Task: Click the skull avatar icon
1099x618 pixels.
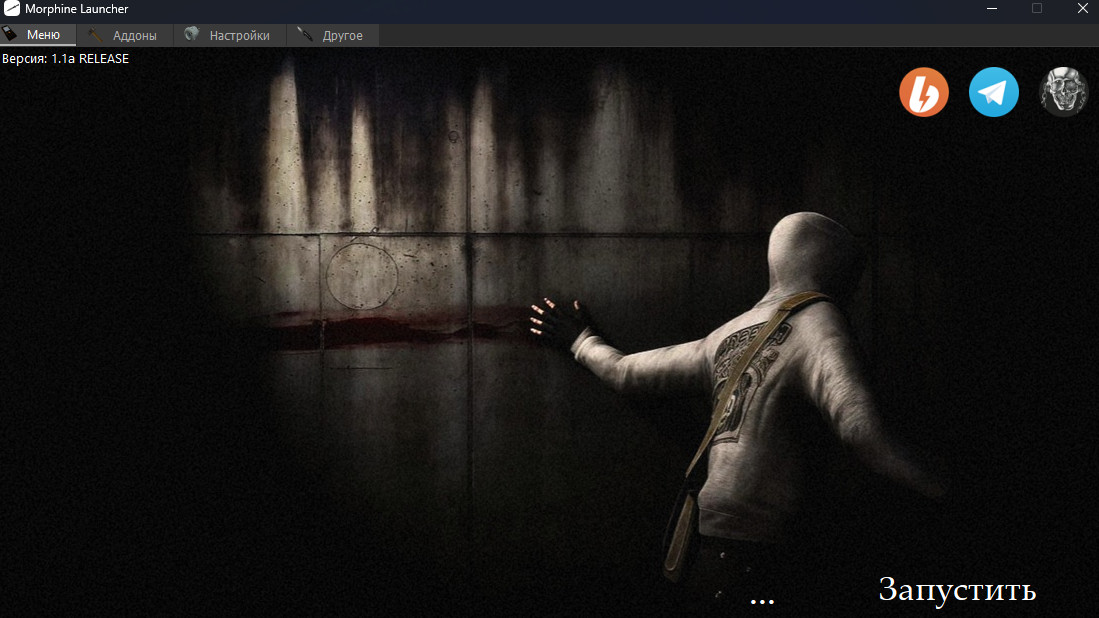Action: (1063, 93)
